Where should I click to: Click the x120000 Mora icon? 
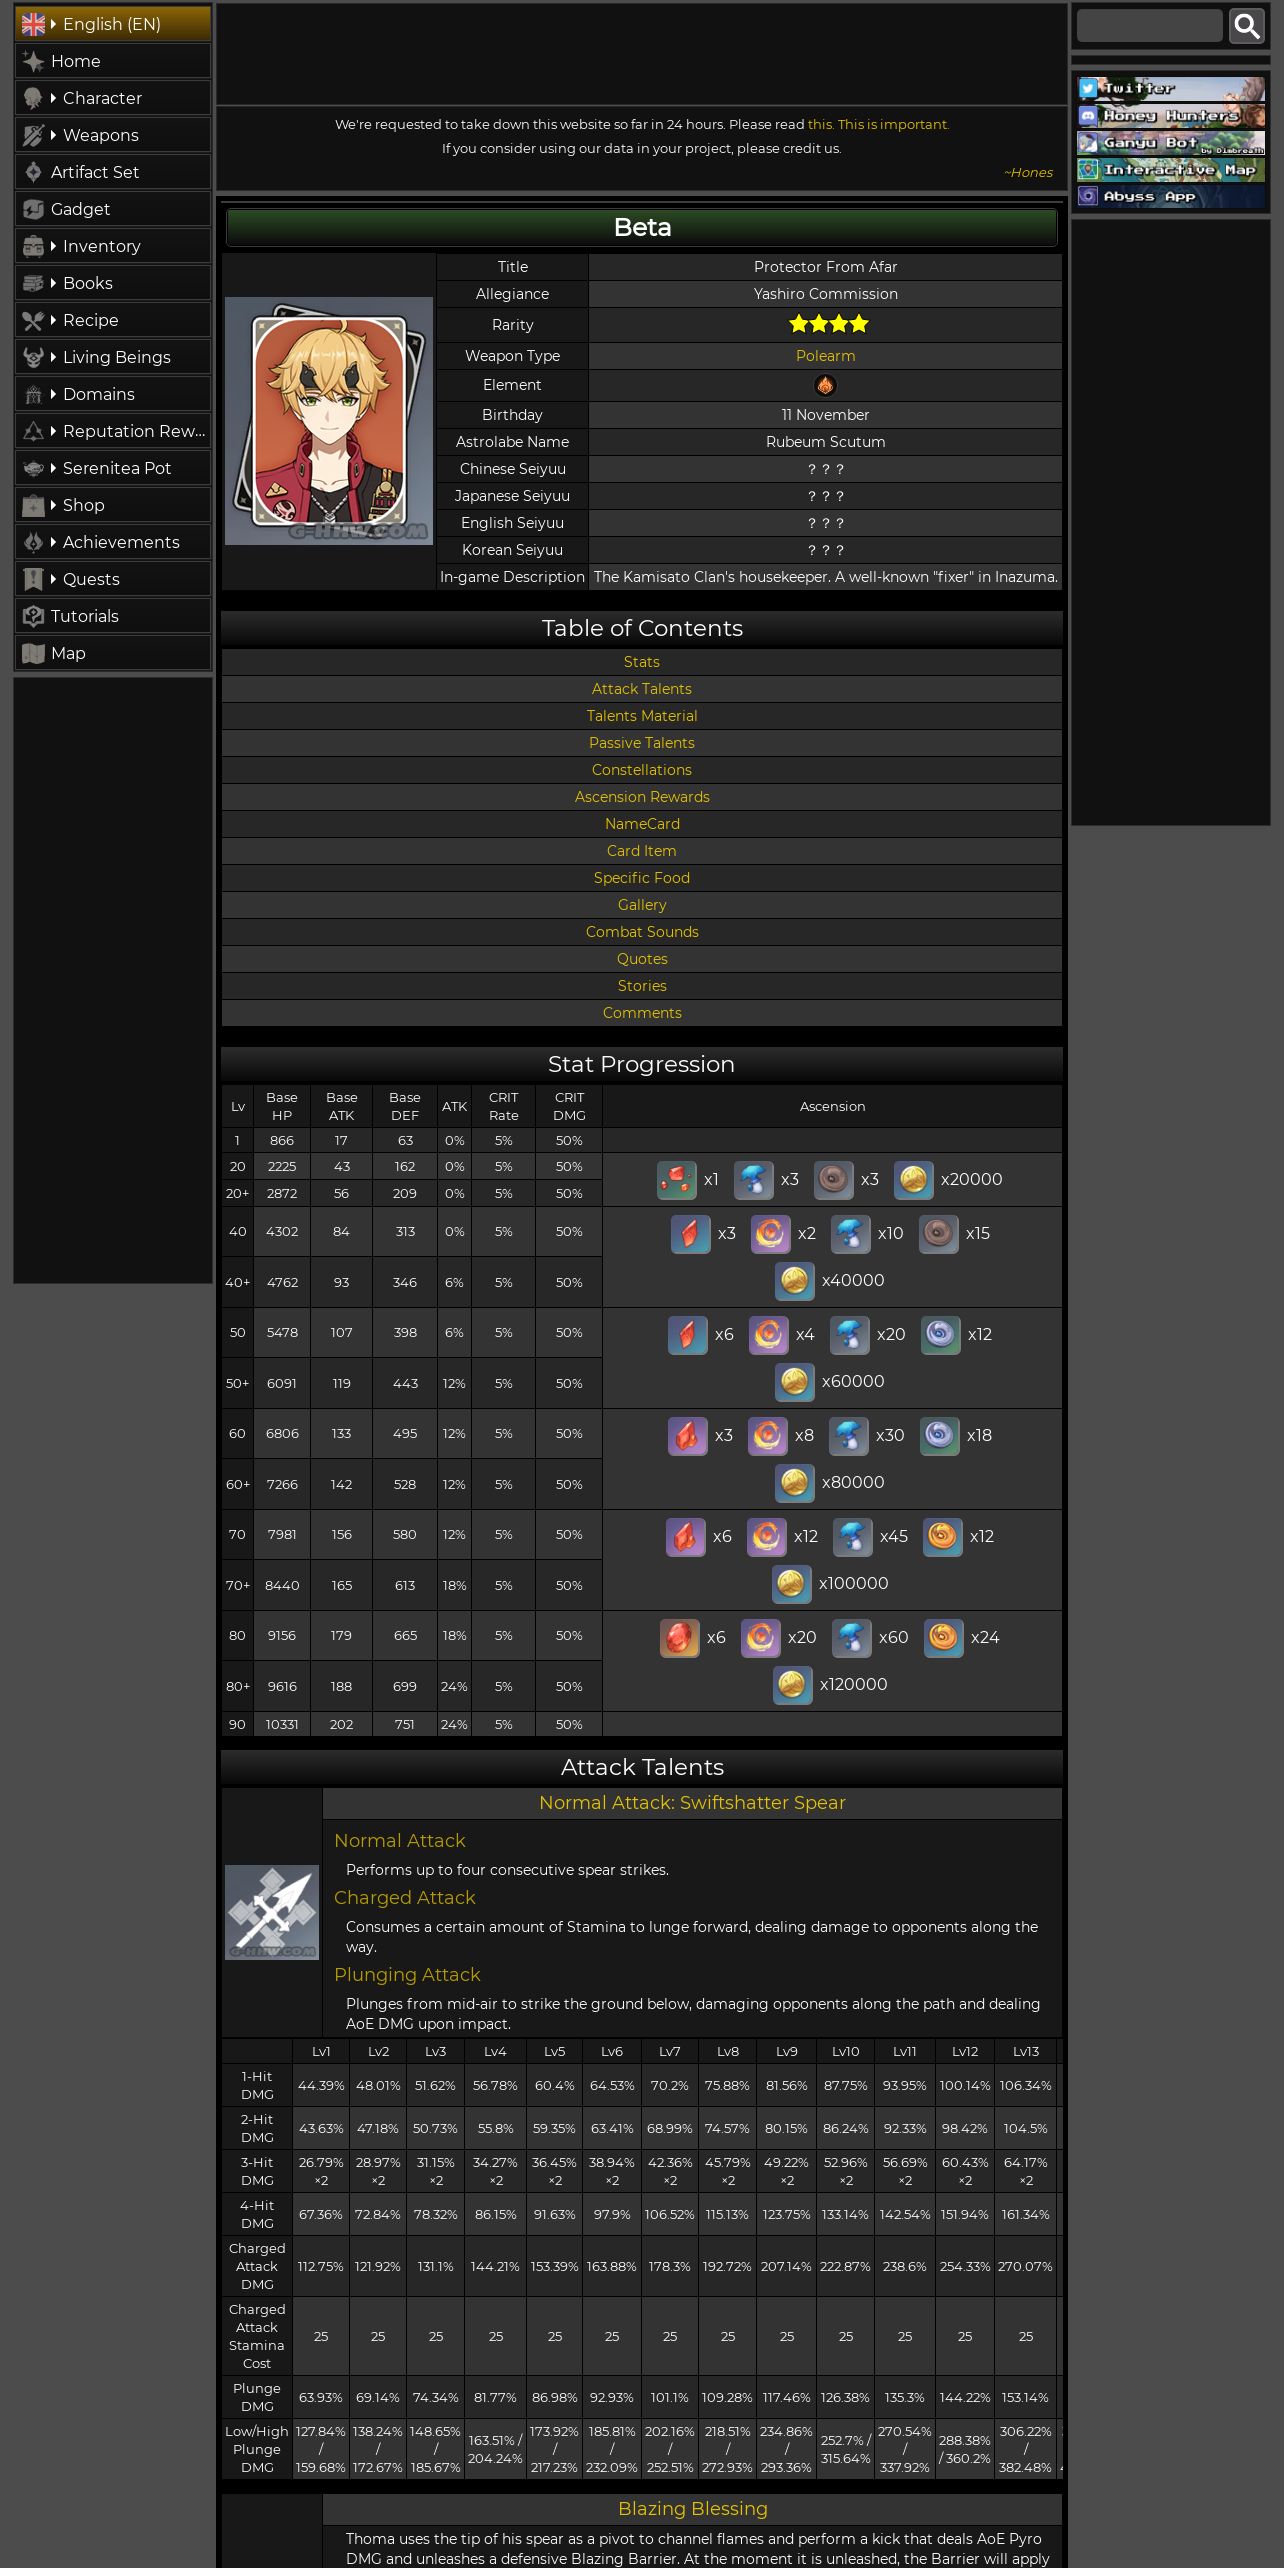tap(793, 1685)
